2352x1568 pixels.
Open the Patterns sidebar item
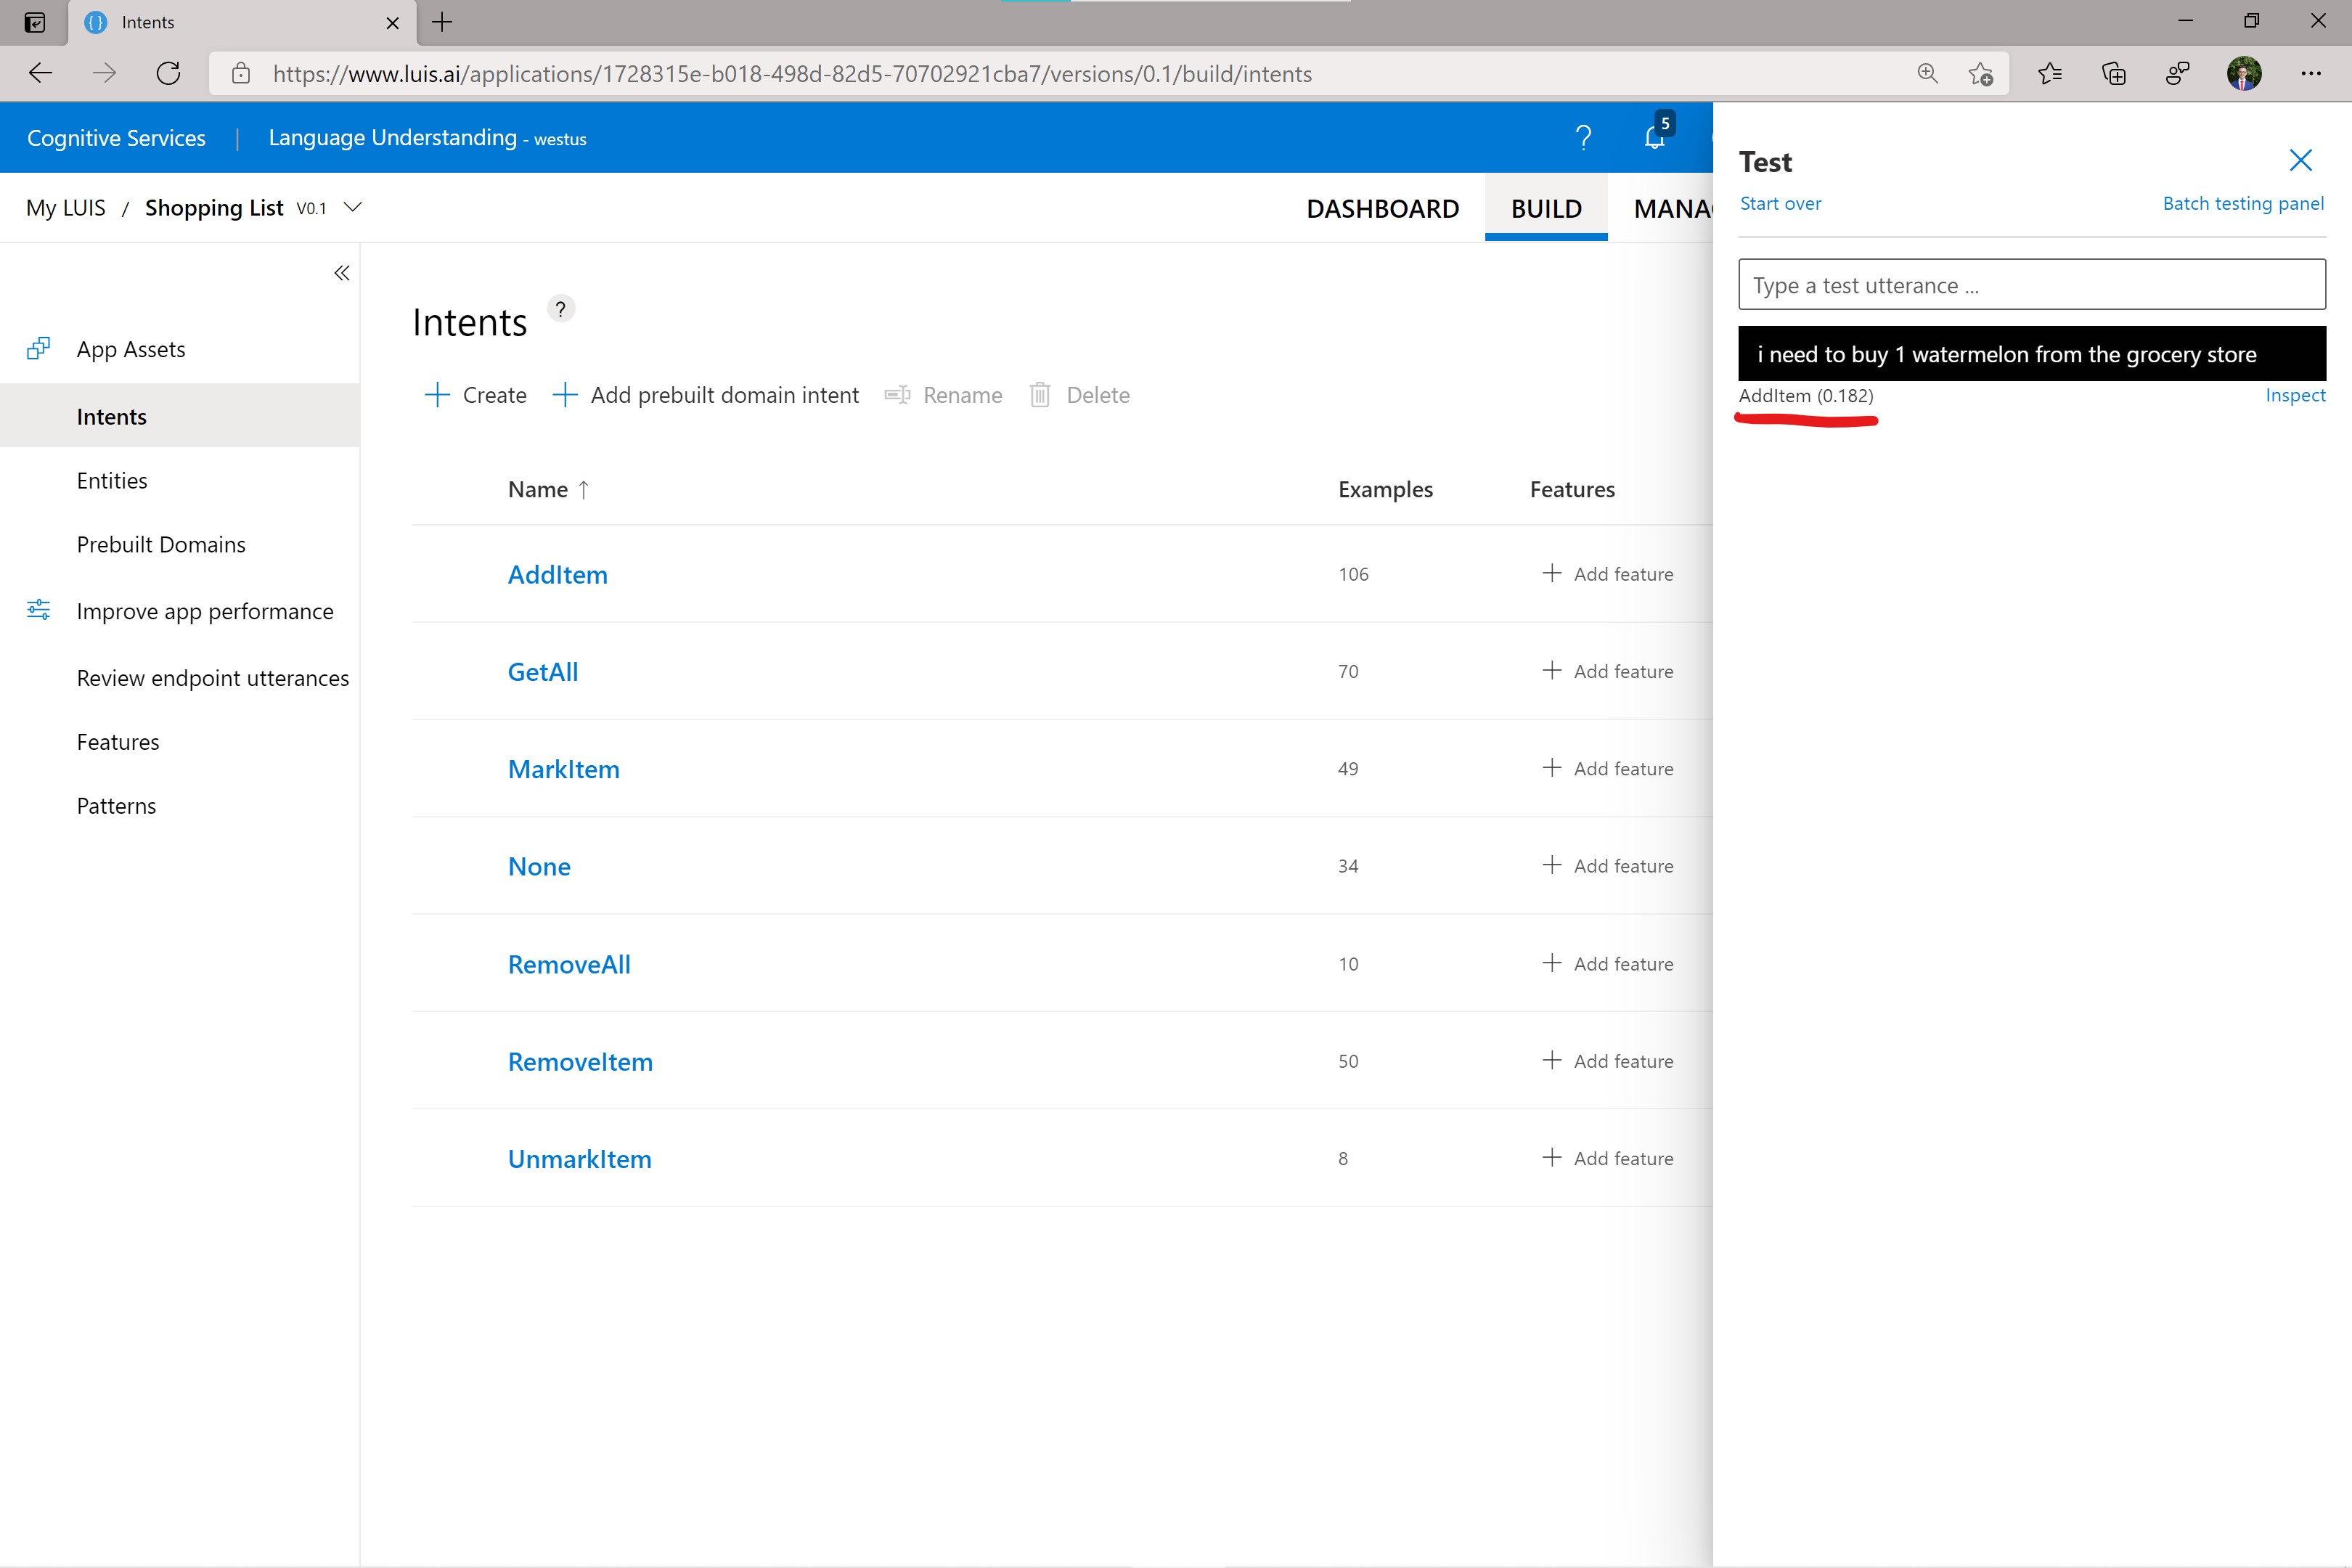(x=116, y=806)
